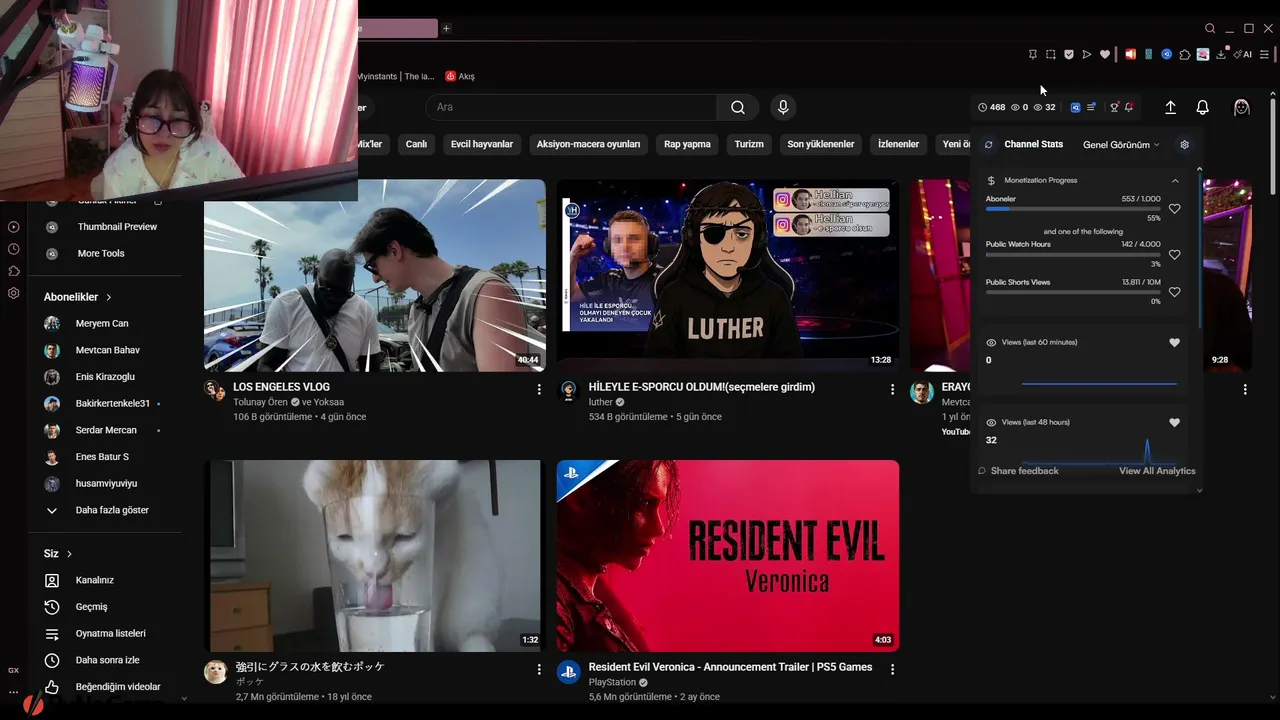Click the browser send flow icon

click(1087, 55)
